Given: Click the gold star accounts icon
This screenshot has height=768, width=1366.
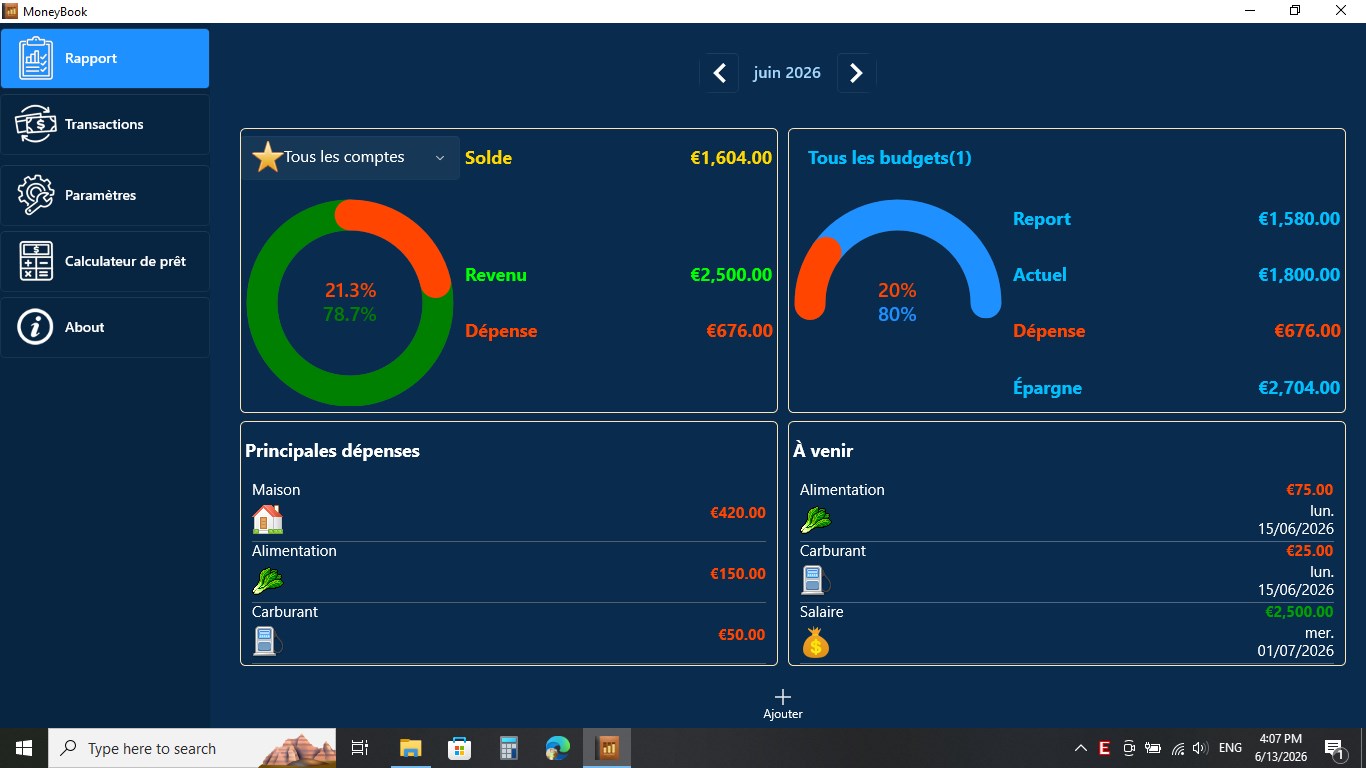Looking at the screenshot, I should [267, 157].
